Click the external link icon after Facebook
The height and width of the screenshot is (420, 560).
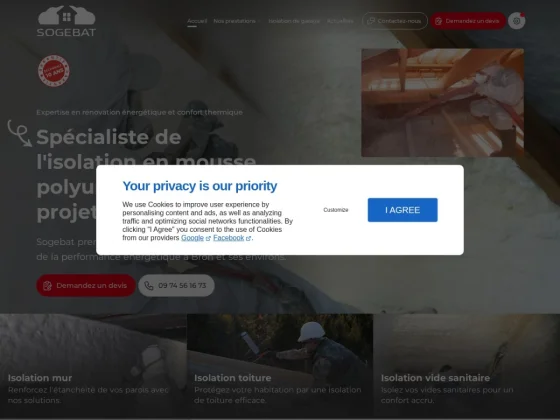pyautogui.click(x=248, y=238)
